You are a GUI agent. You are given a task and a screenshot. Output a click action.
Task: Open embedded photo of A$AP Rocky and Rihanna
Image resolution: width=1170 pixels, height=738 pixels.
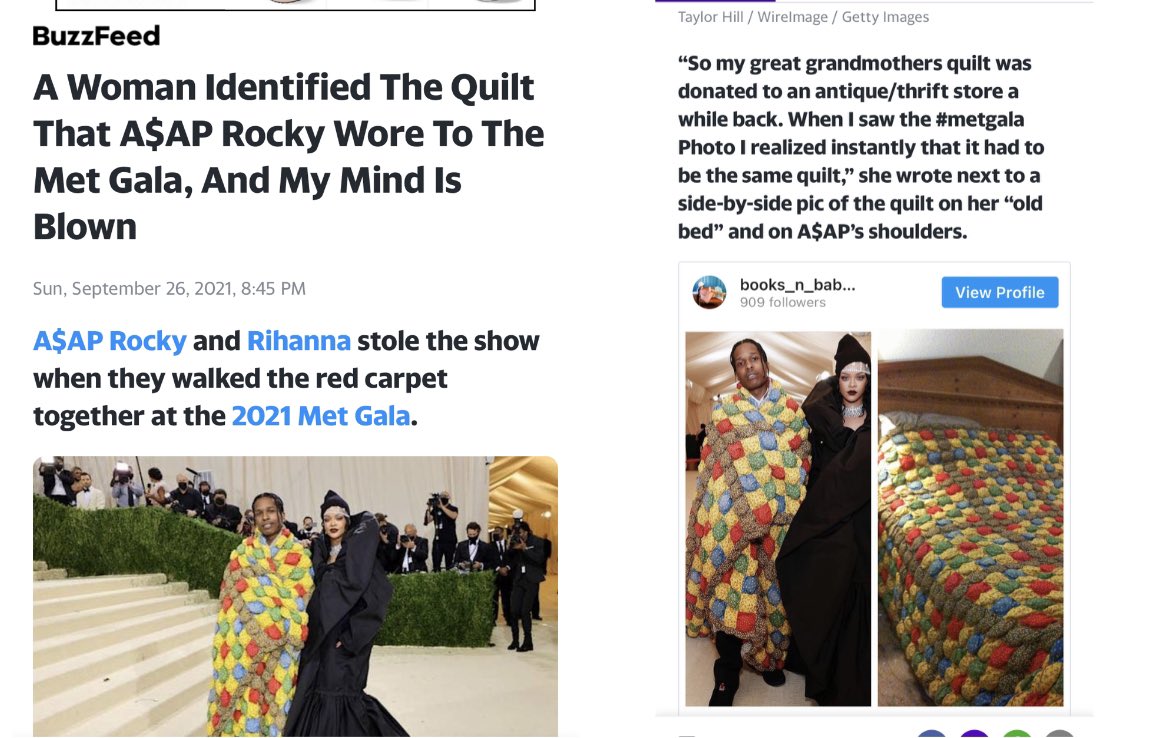pyautogui.click(x=778, y=518)
